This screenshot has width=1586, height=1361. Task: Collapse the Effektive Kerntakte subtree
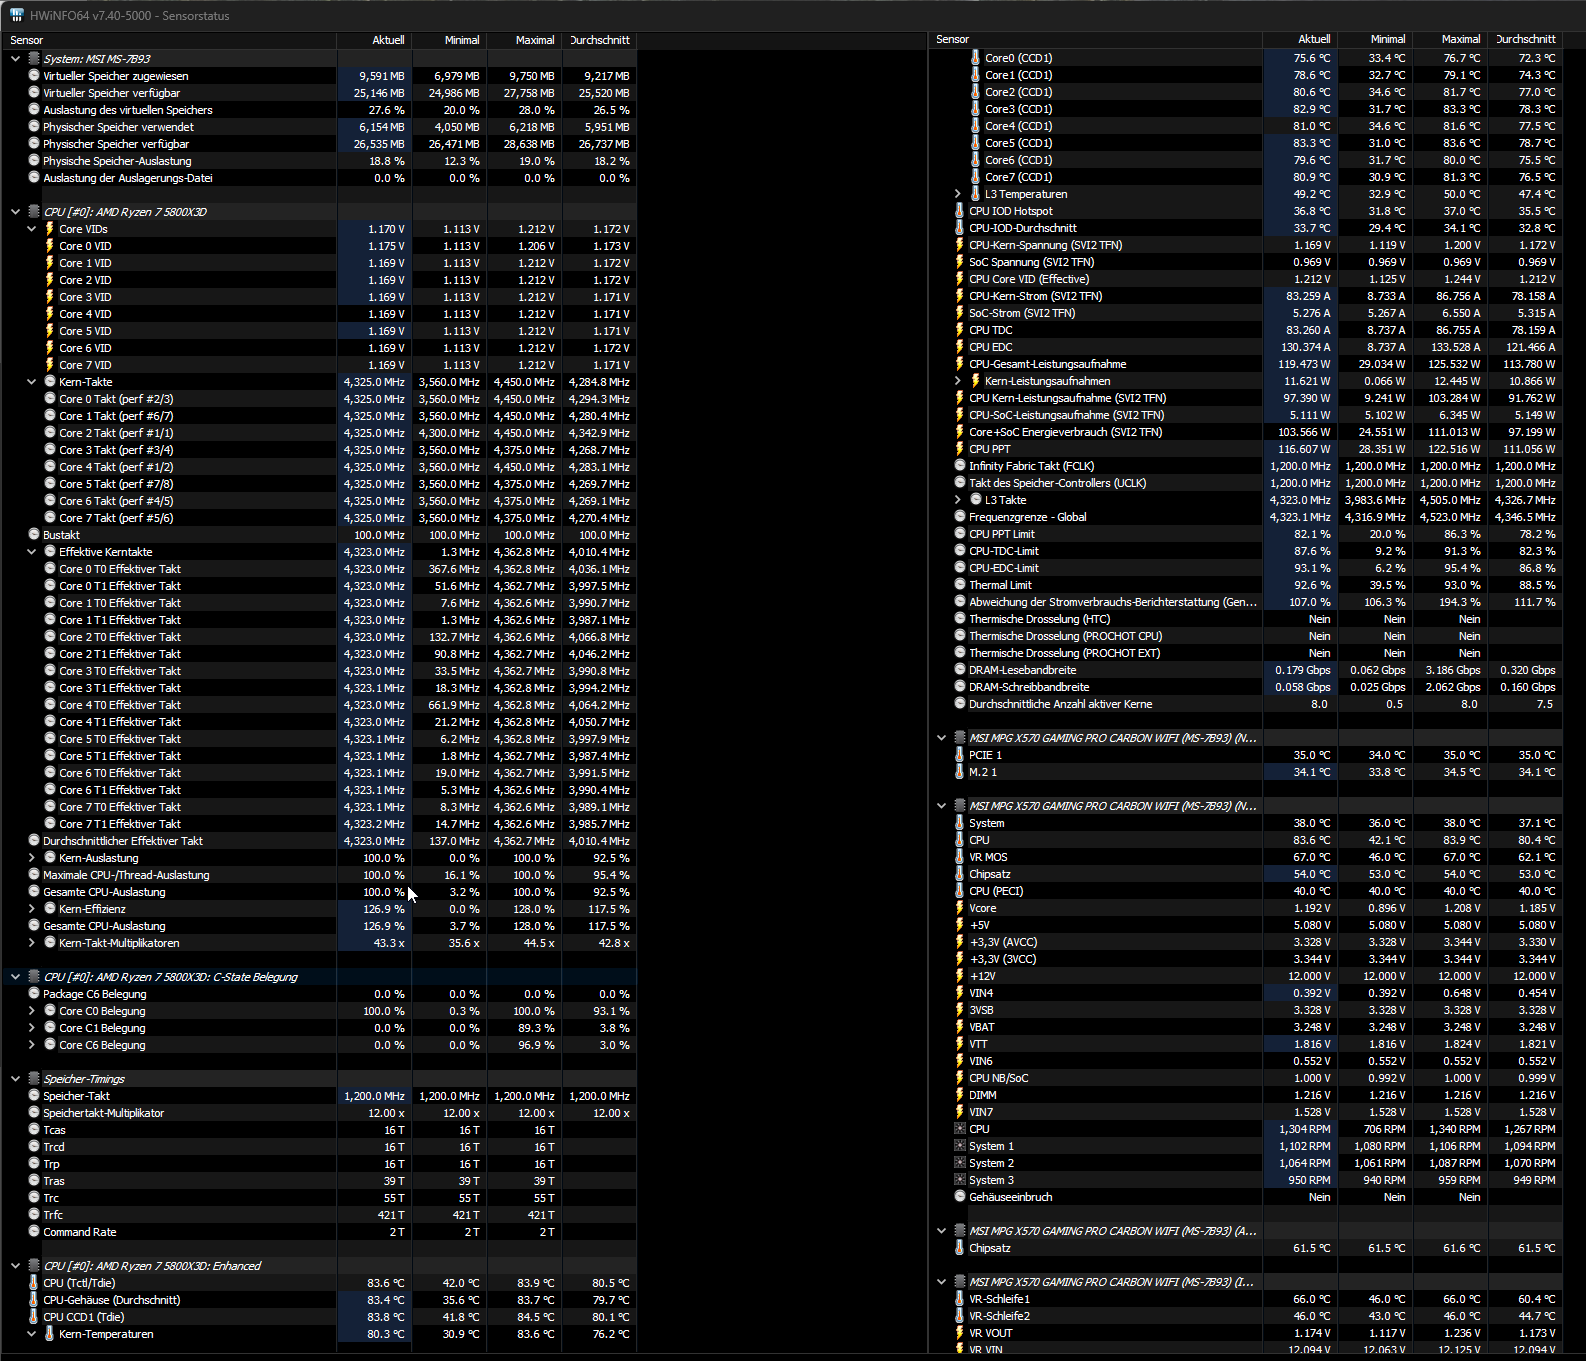pos(31,552)
